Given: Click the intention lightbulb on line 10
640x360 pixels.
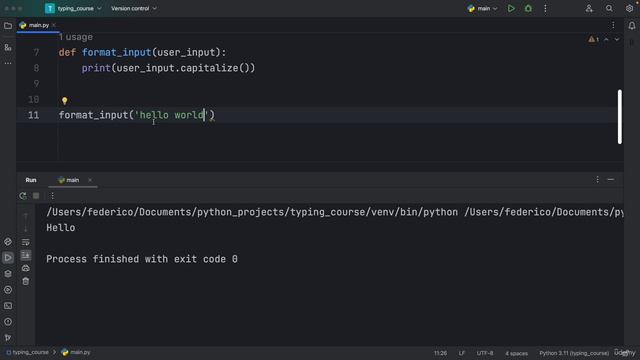Looking at the screenshot, I should click(x=64, y=100).
